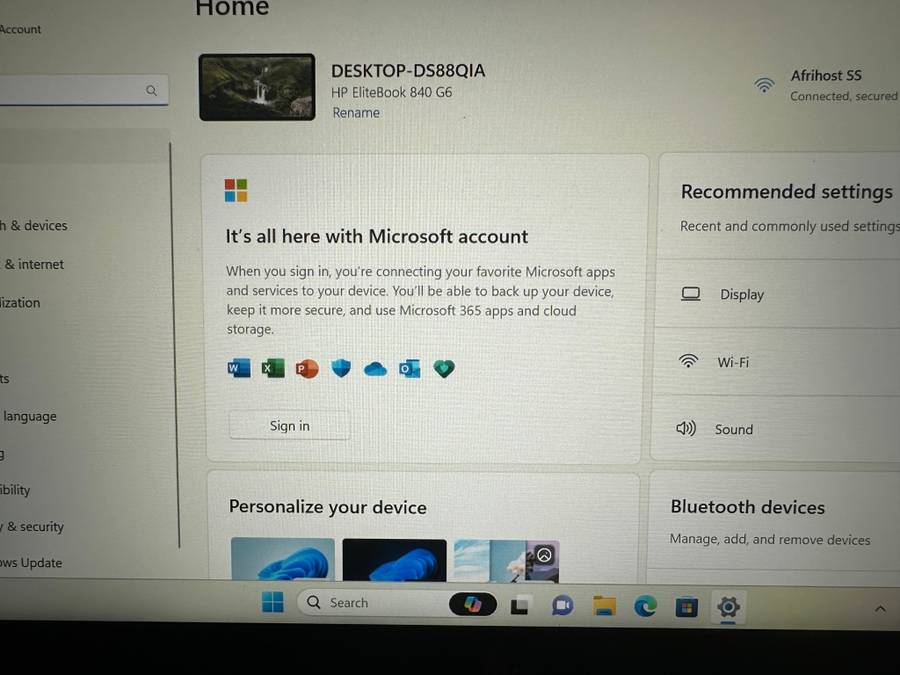Click the green Family Safety heart icon

coord(444,369)
